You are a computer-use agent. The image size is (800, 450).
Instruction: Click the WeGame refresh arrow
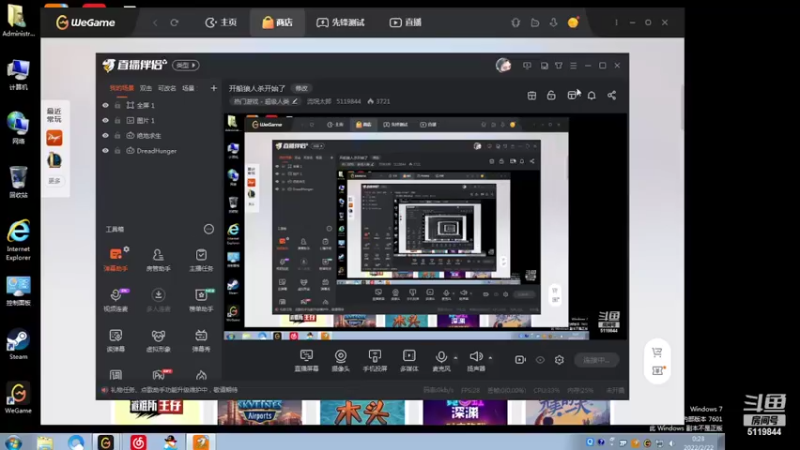coord(174,22)
